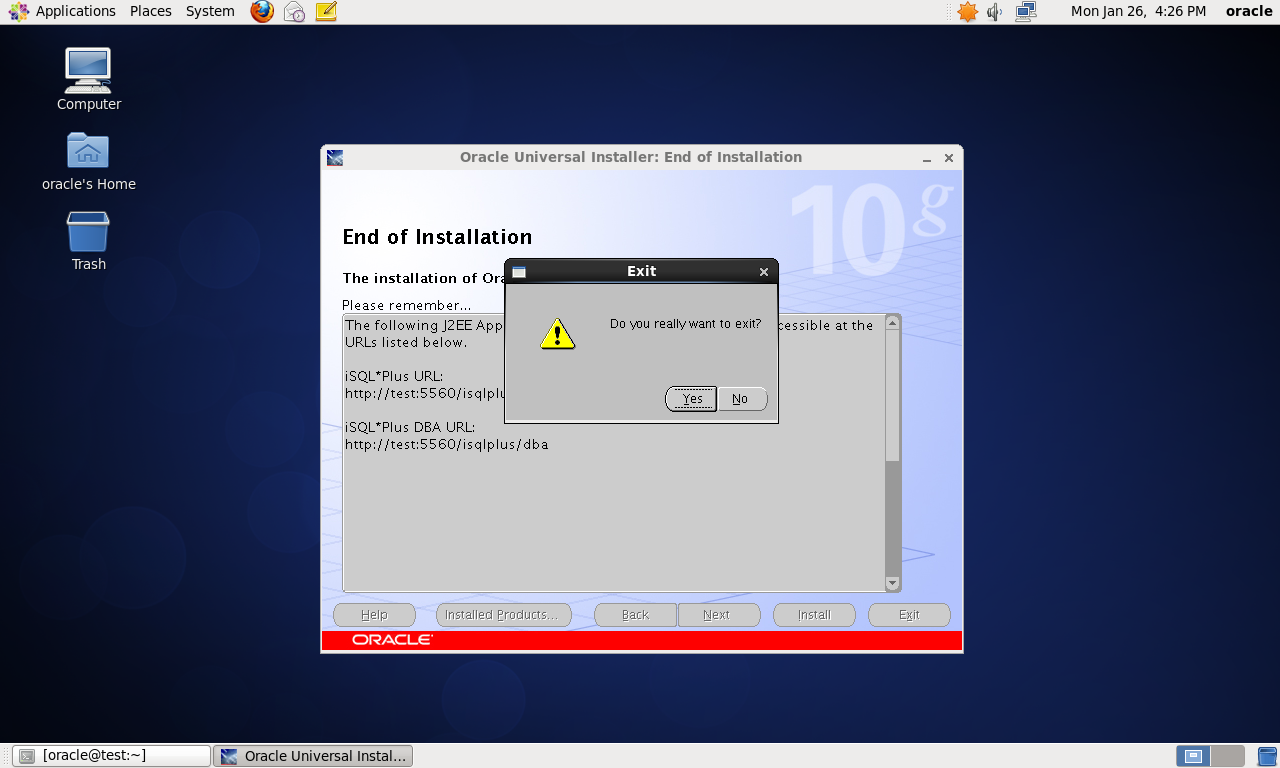This screenshot has height=768, width=1280.
Task: Click the 'http://test:5560/isqlplus/dba' line
Action: point(446,444)
